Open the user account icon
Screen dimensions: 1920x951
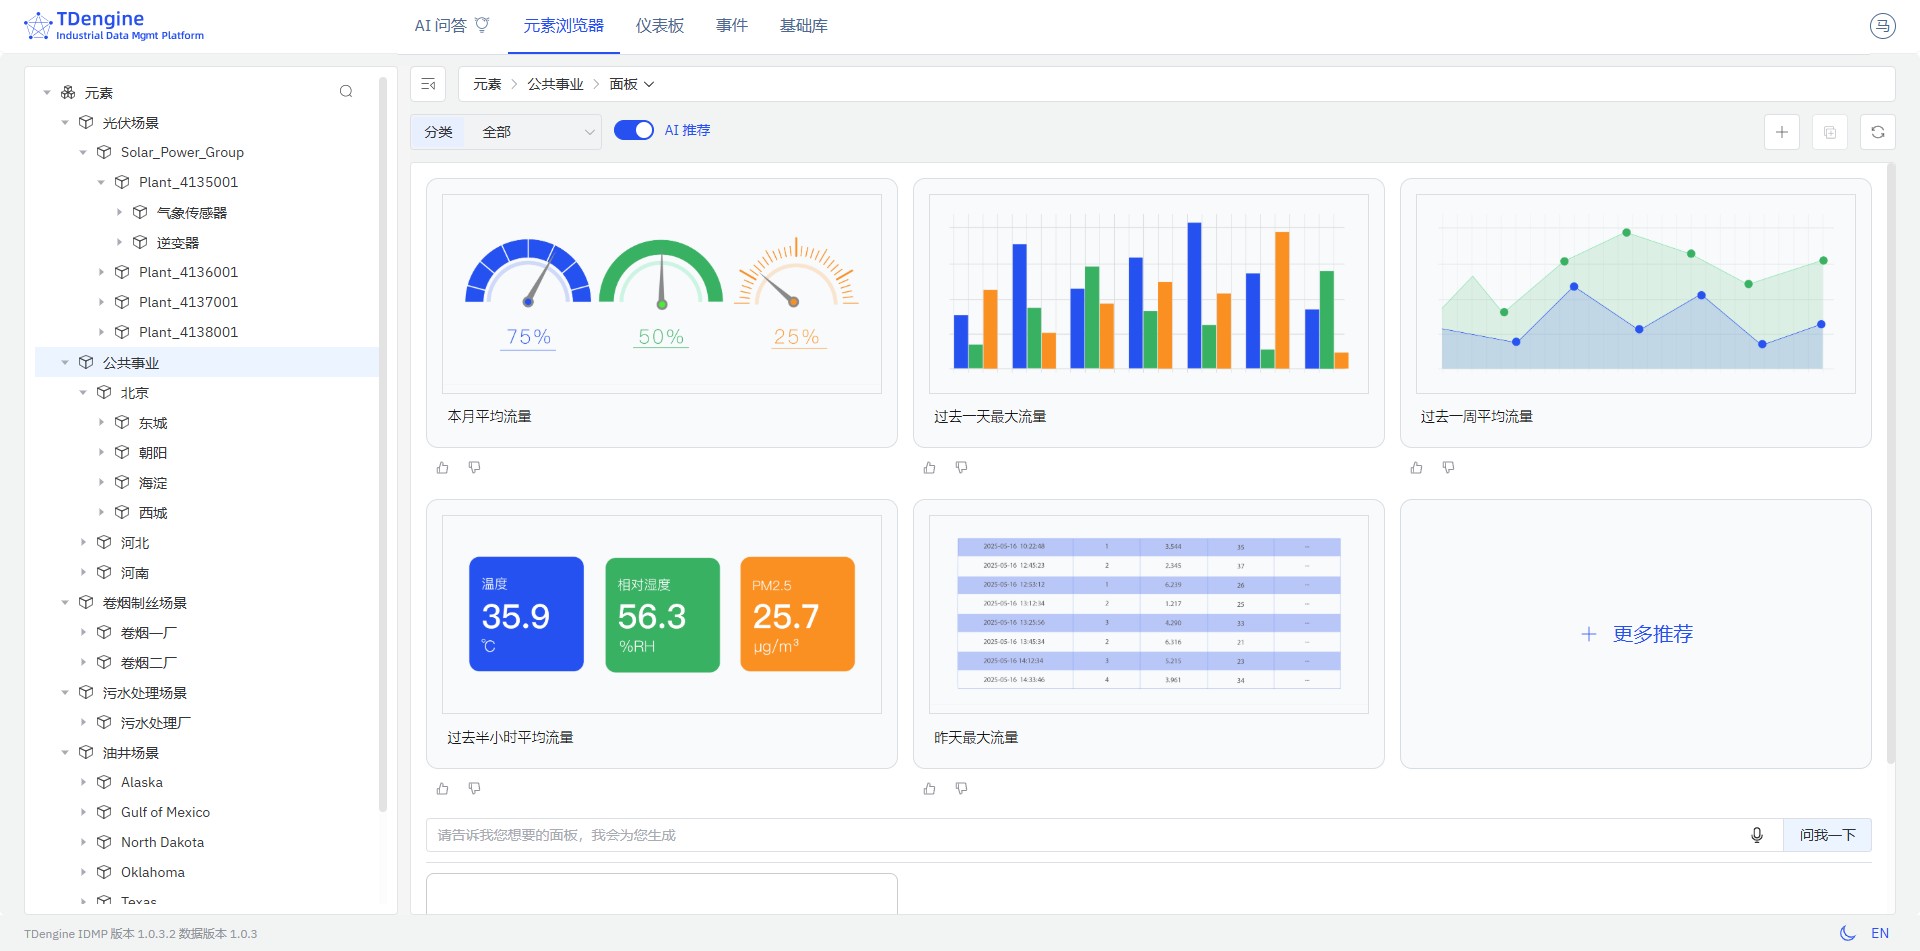coord(1883,26)
